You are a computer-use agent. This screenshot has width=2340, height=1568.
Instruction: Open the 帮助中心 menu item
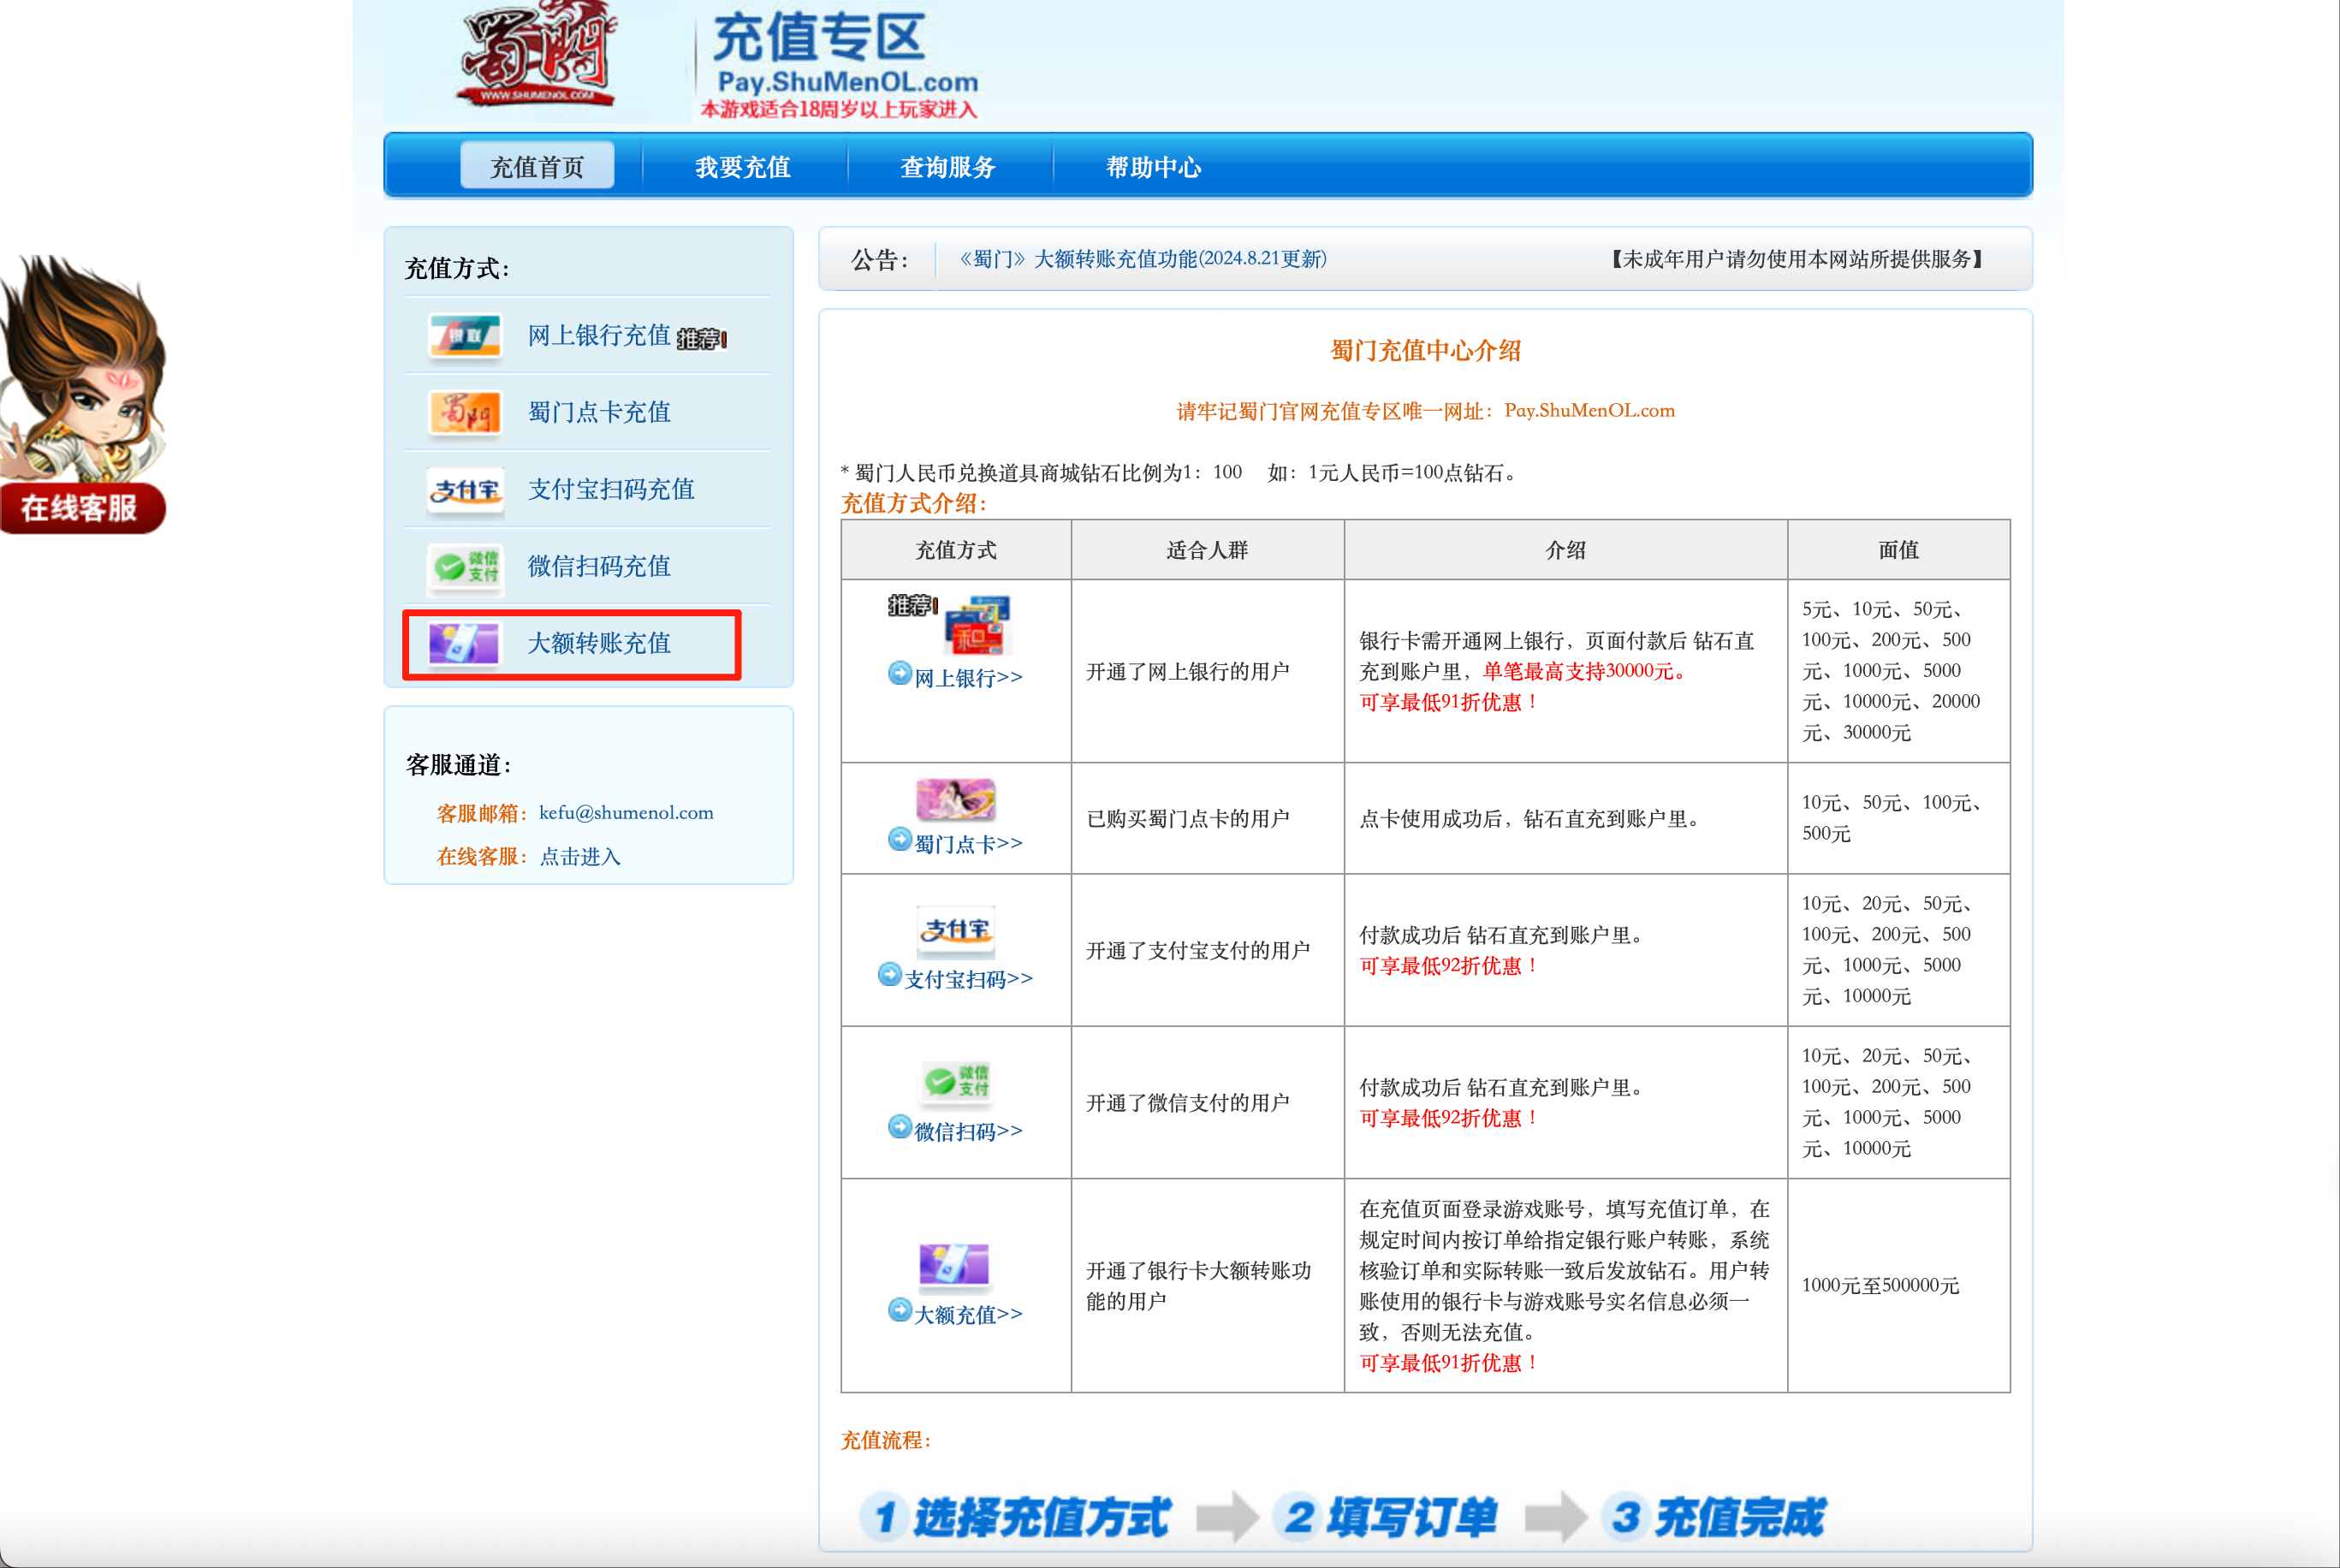pyautogui.click(x=1153, y=166)
